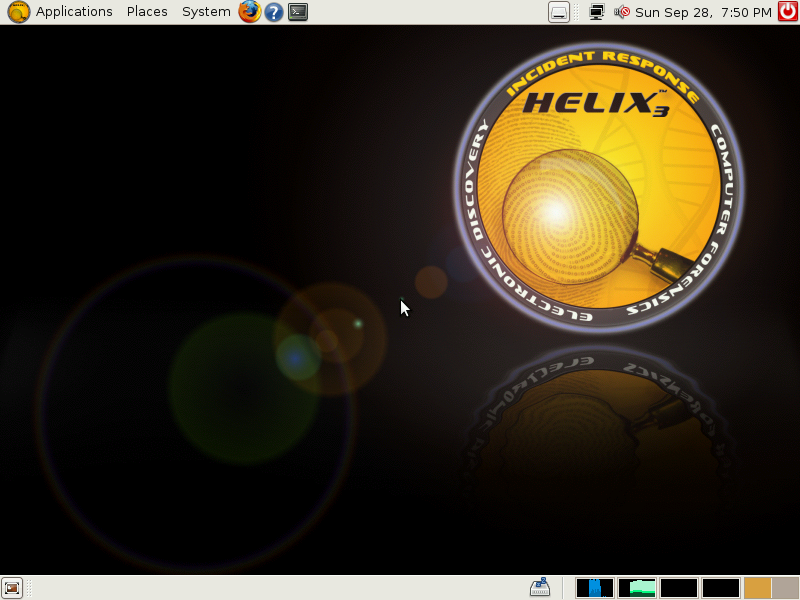Switch to the gray second workspace
Viewport: 800px width, 600px height.
click(785, 588)
